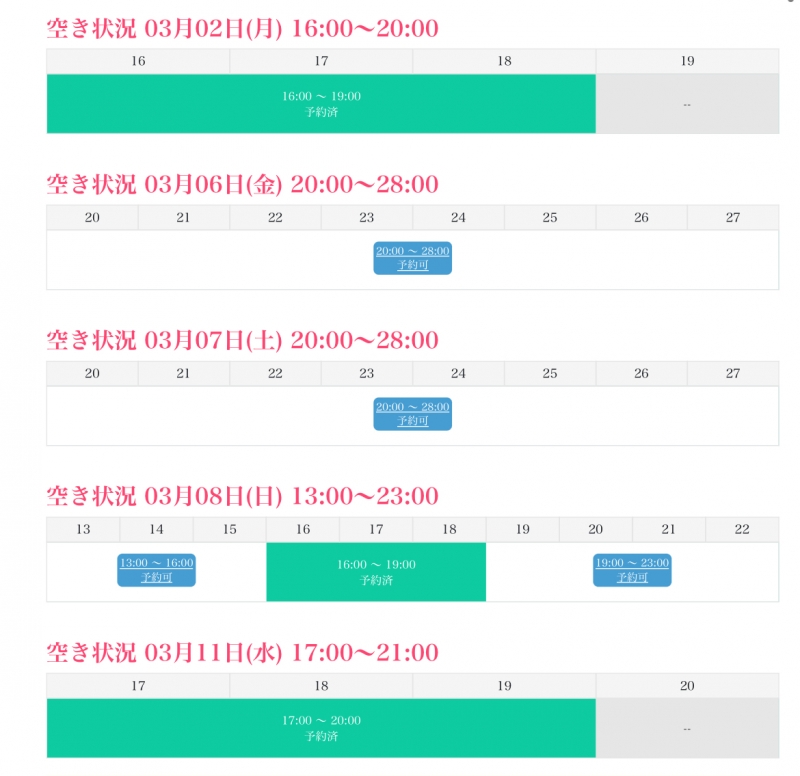This screenshot has width=800, height=776.
Task: Open the 20:00～28:00 bookable slot on 03月07日
Action: tap(412, 414)
